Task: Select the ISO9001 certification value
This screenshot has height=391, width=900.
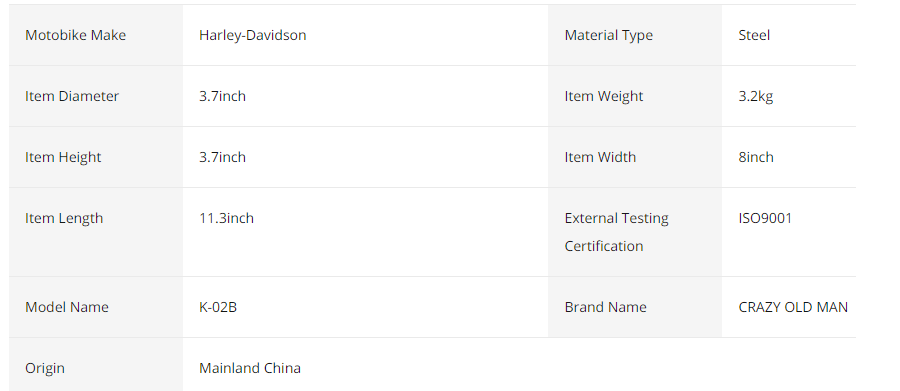Action: pos(765,218)
